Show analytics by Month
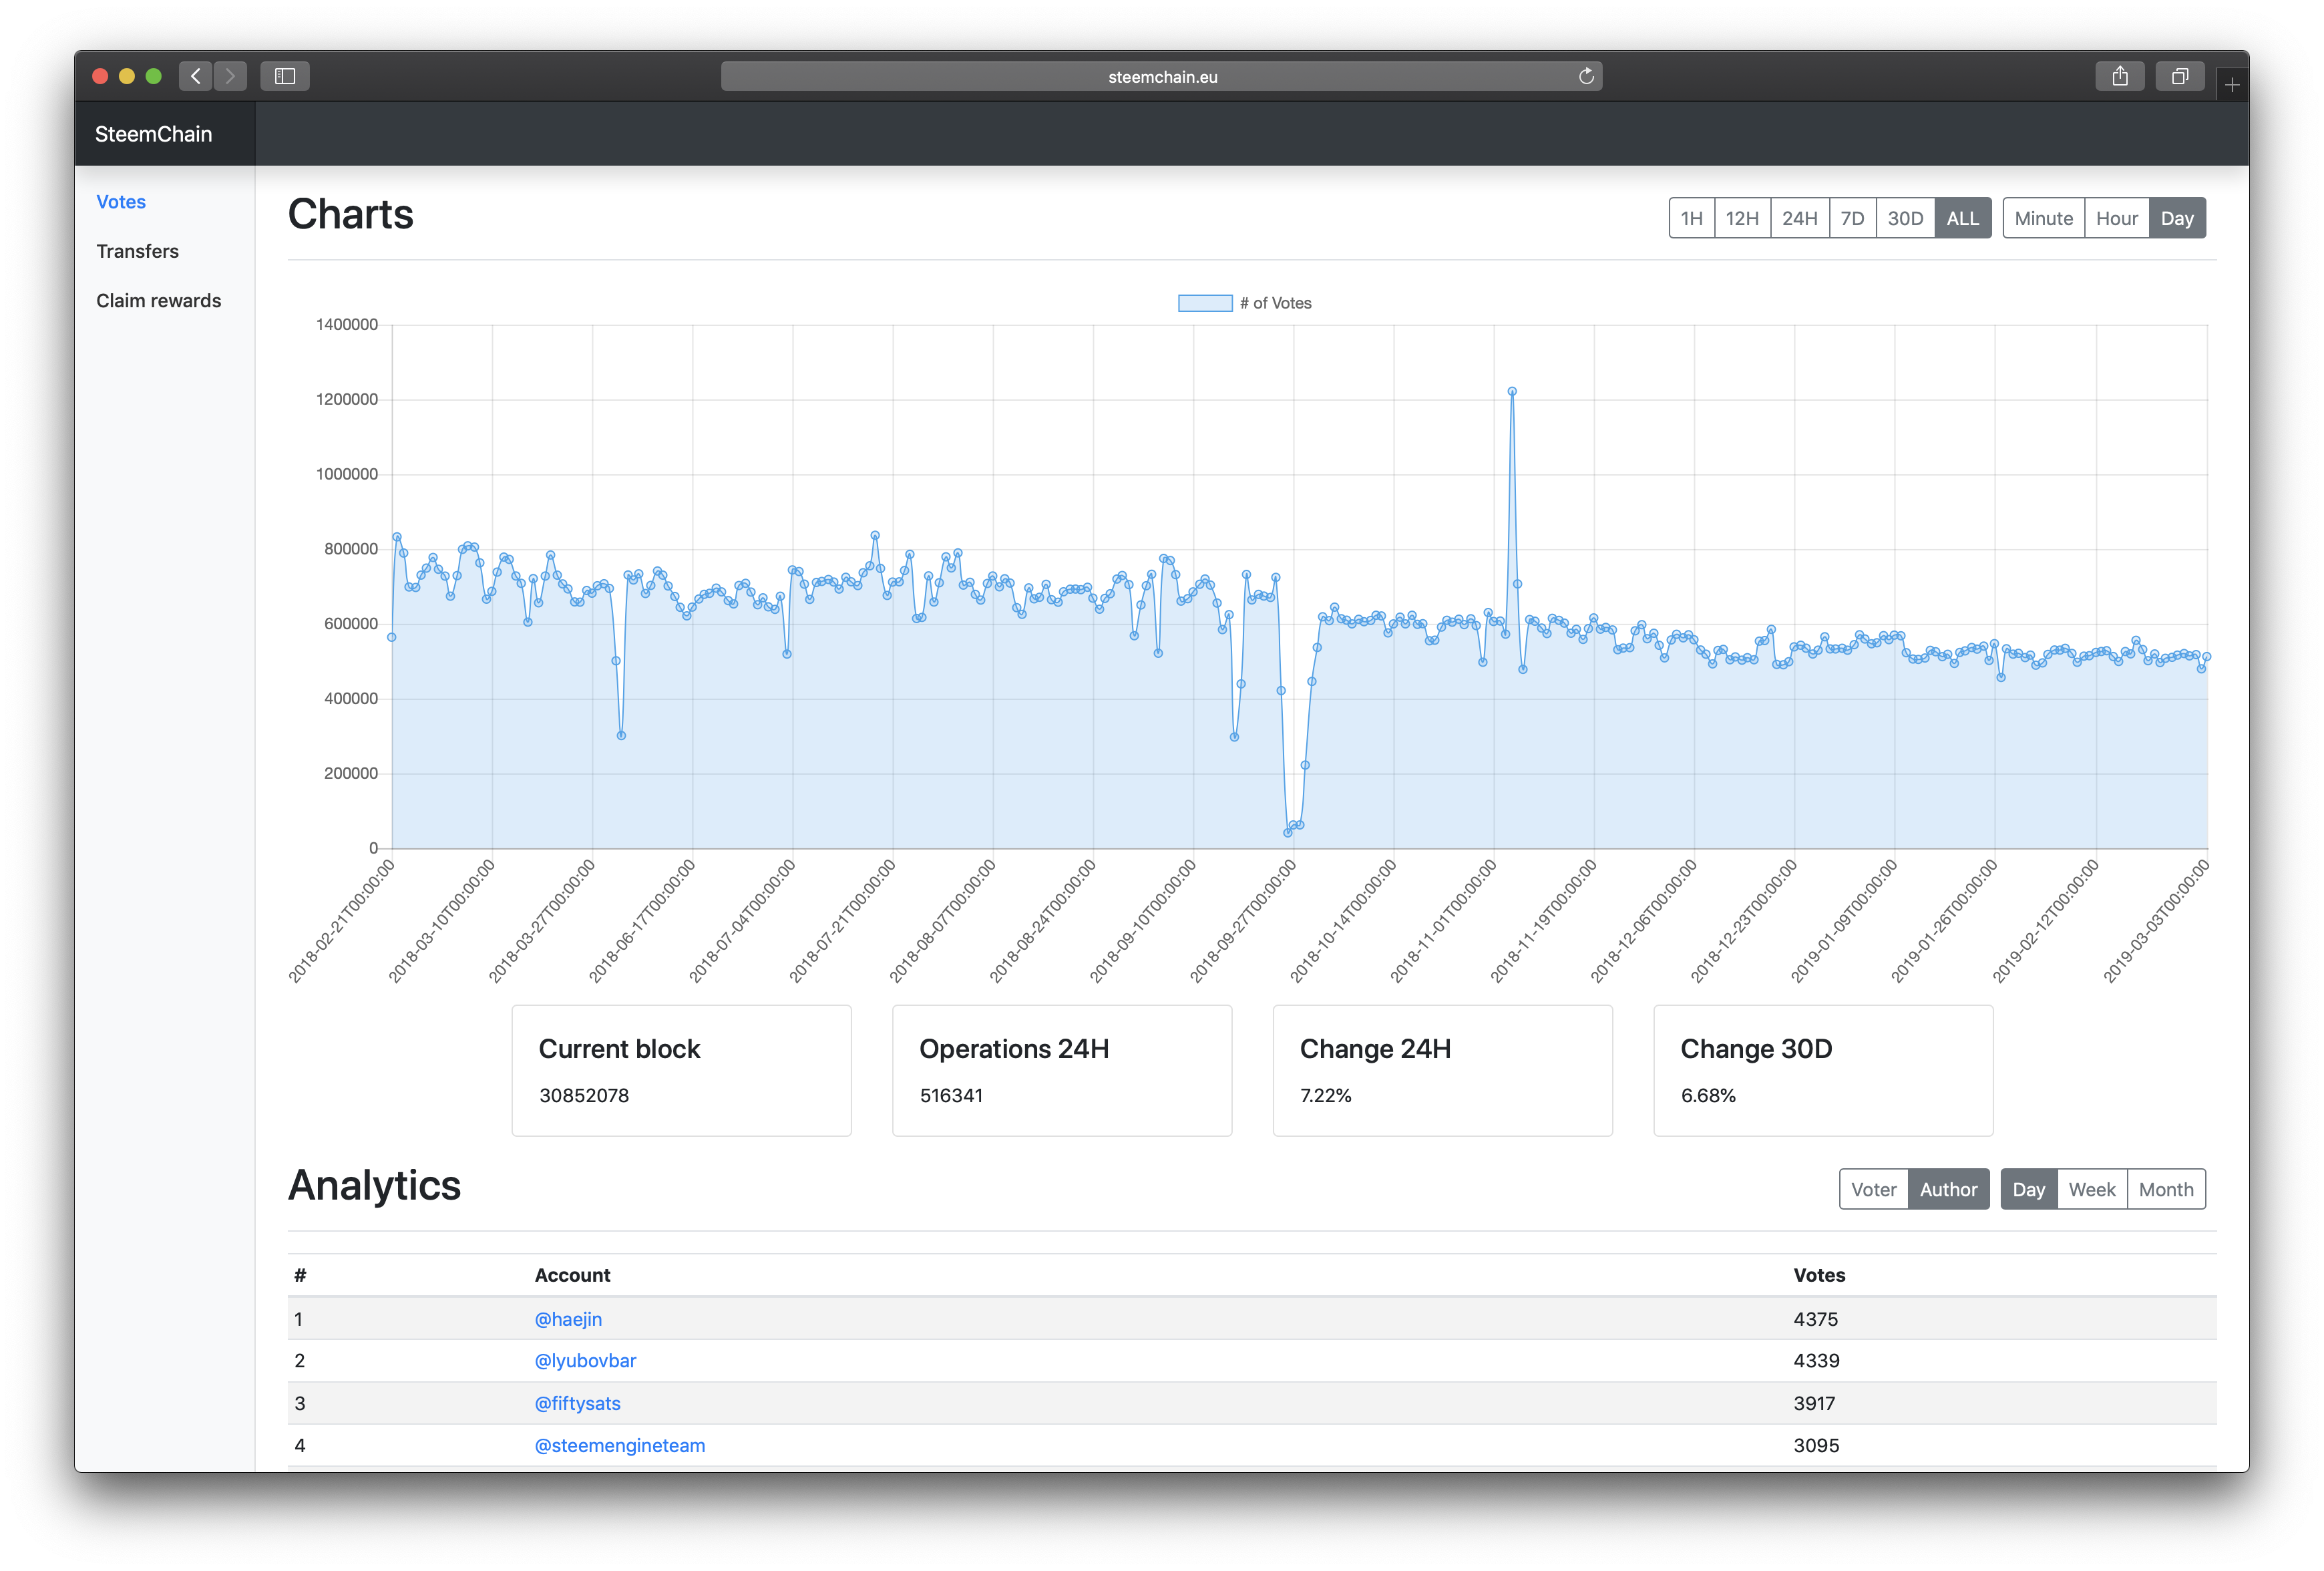Screen dimensions: 2324x1571 pos(2166,1190)
